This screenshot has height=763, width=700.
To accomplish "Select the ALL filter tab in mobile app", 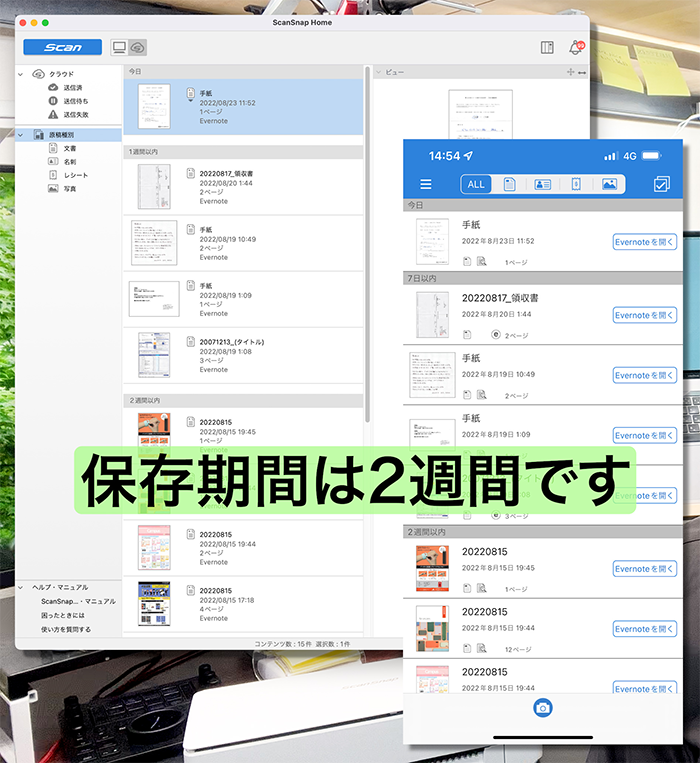I will (x=476, y=184).
